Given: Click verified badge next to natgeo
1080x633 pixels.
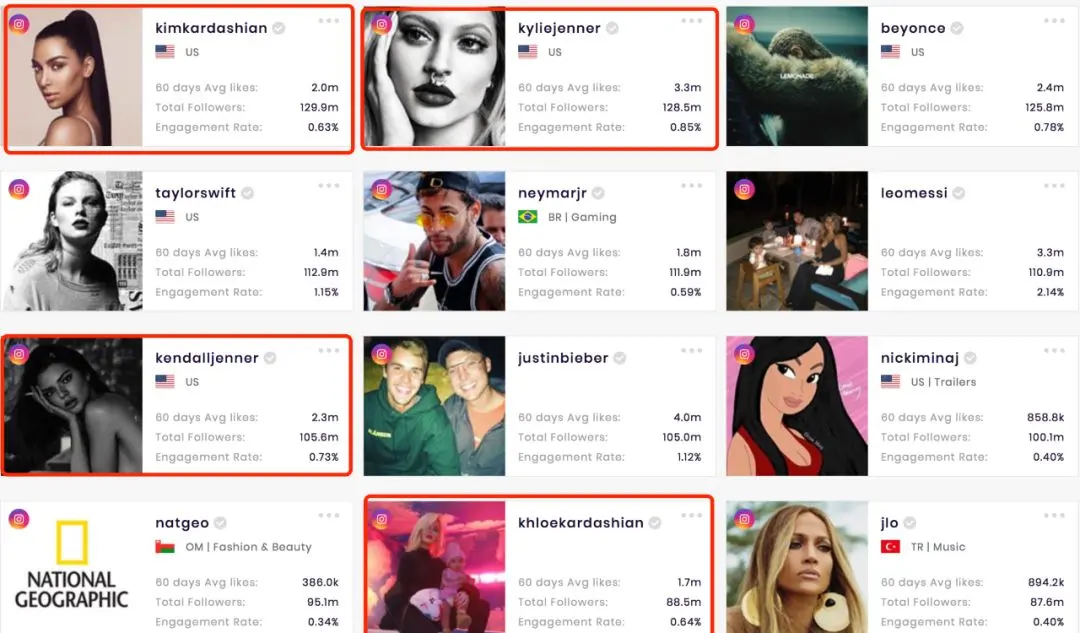Looking at the screenshot, I should [220, 523].
